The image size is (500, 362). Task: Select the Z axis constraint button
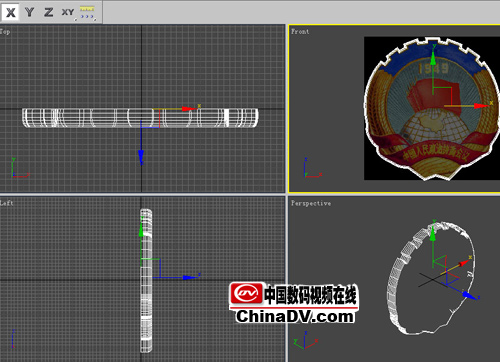click(x=49, y=12)
